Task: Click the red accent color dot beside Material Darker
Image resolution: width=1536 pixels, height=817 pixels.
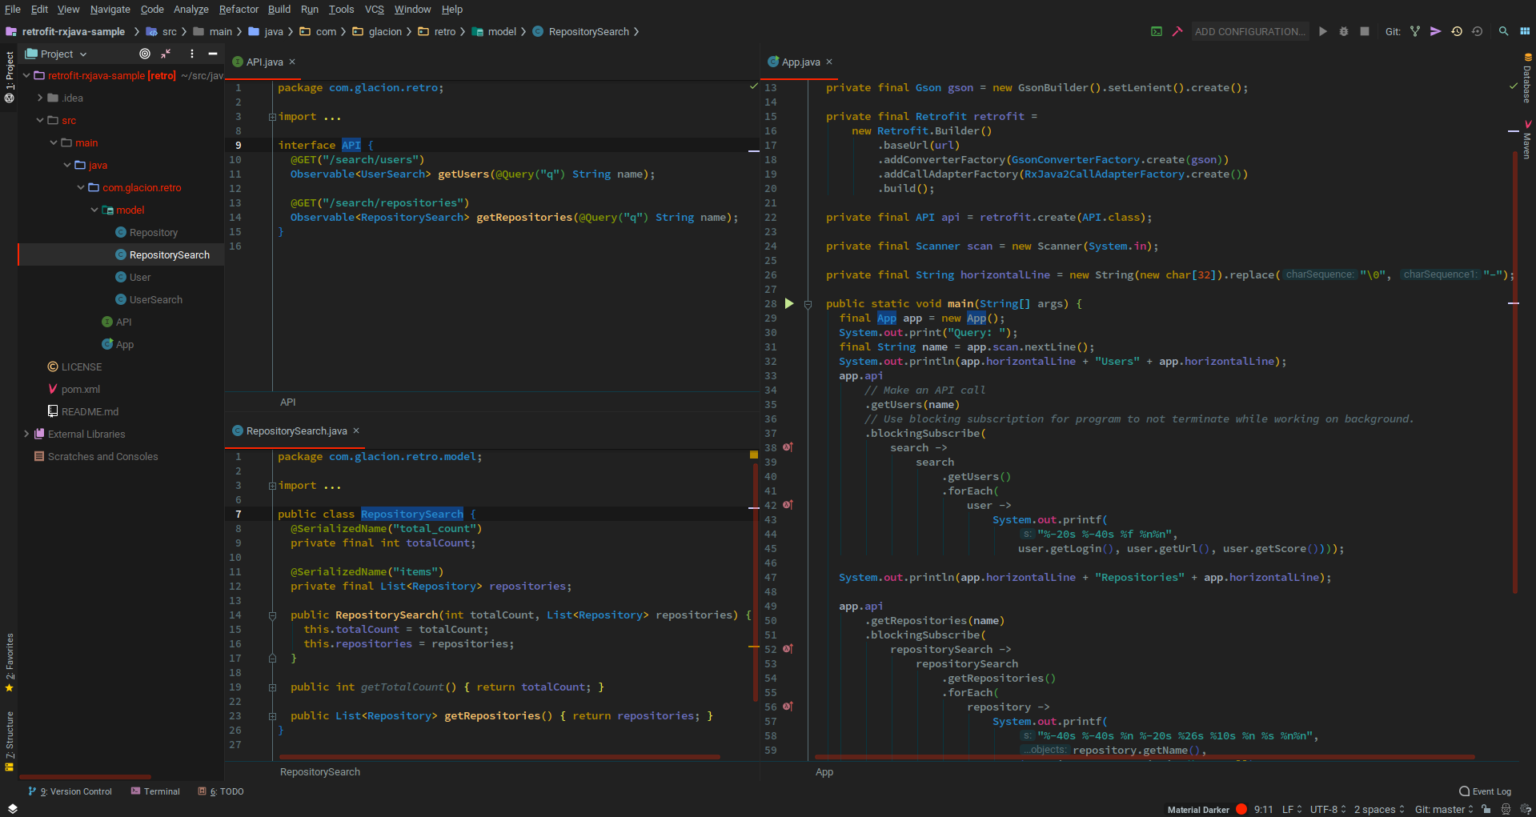Action: coord(1241,809)
